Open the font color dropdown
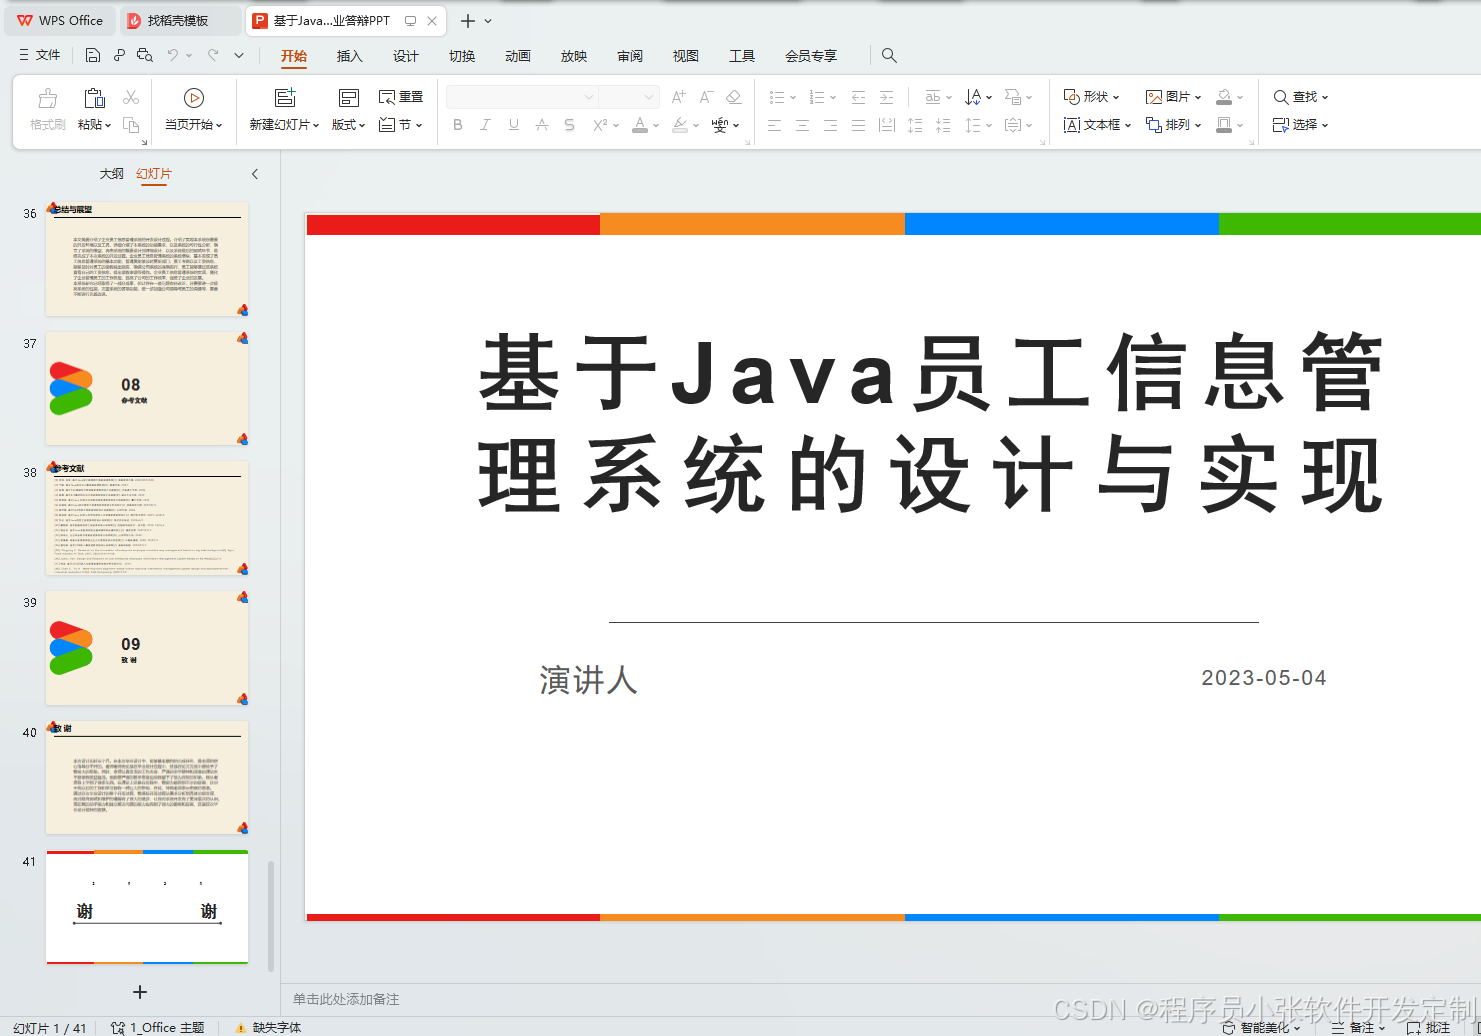This screenshot has height=1036, width=1481. click(x=655, y=127)
